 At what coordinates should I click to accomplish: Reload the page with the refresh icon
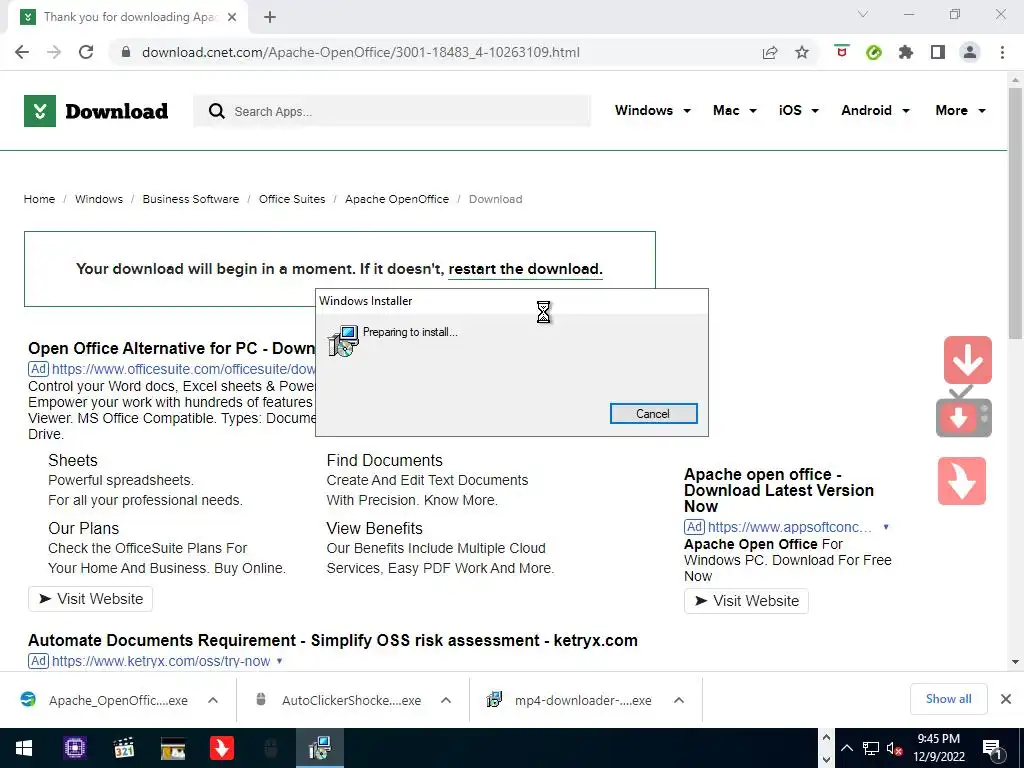86,52
